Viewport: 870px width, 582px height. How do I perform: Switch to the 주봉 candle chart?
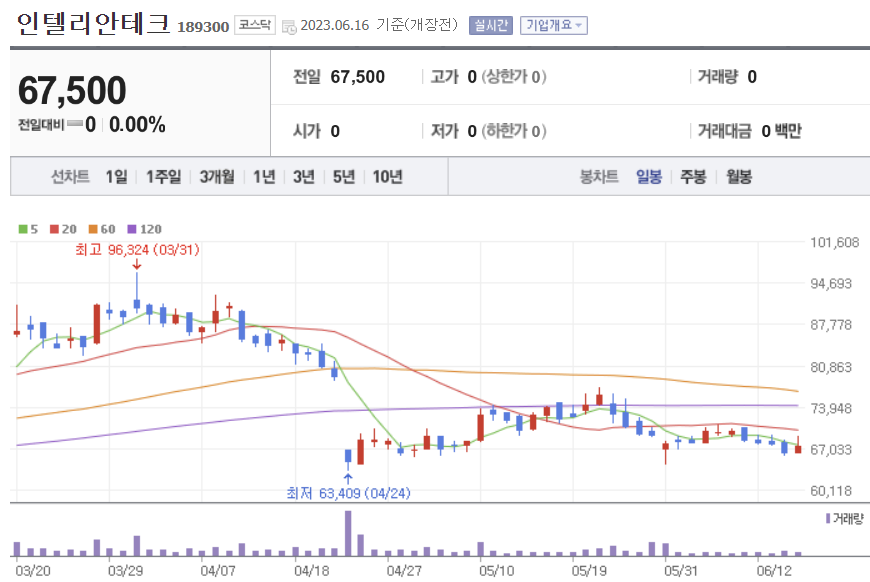point(694,177)
